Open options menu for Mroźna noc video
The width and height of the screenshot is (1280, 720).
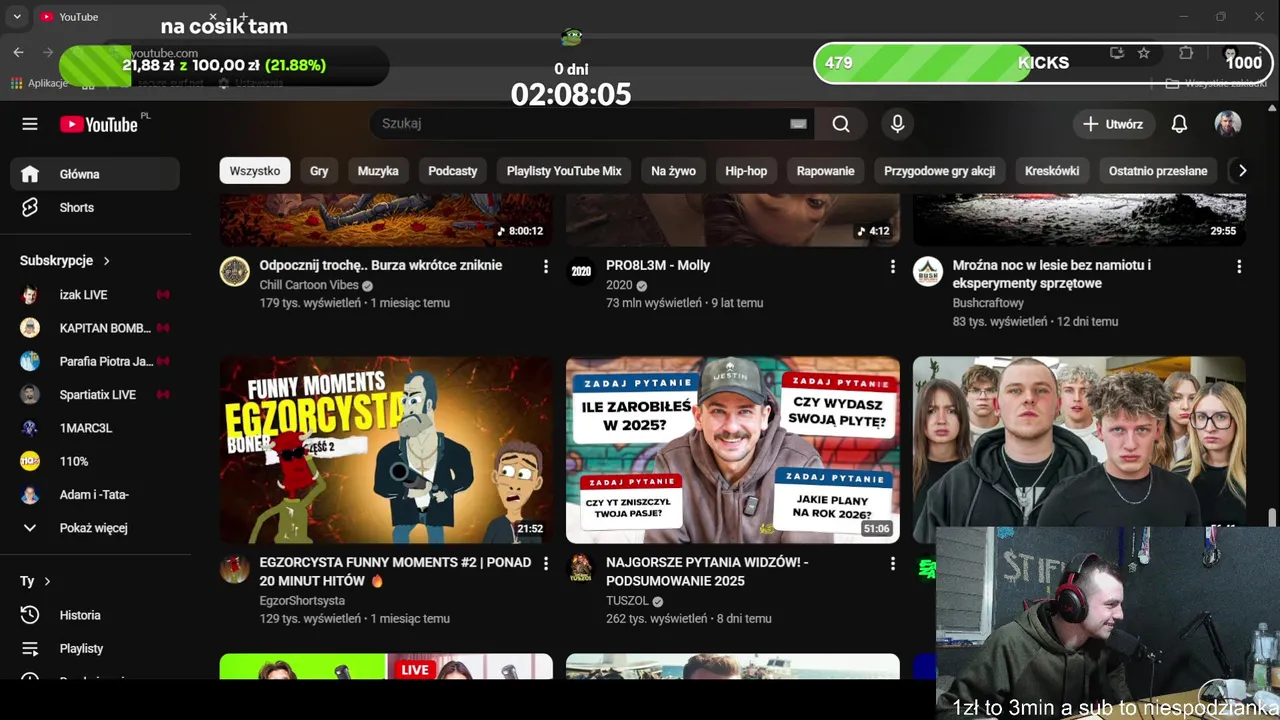(1239, 266)
